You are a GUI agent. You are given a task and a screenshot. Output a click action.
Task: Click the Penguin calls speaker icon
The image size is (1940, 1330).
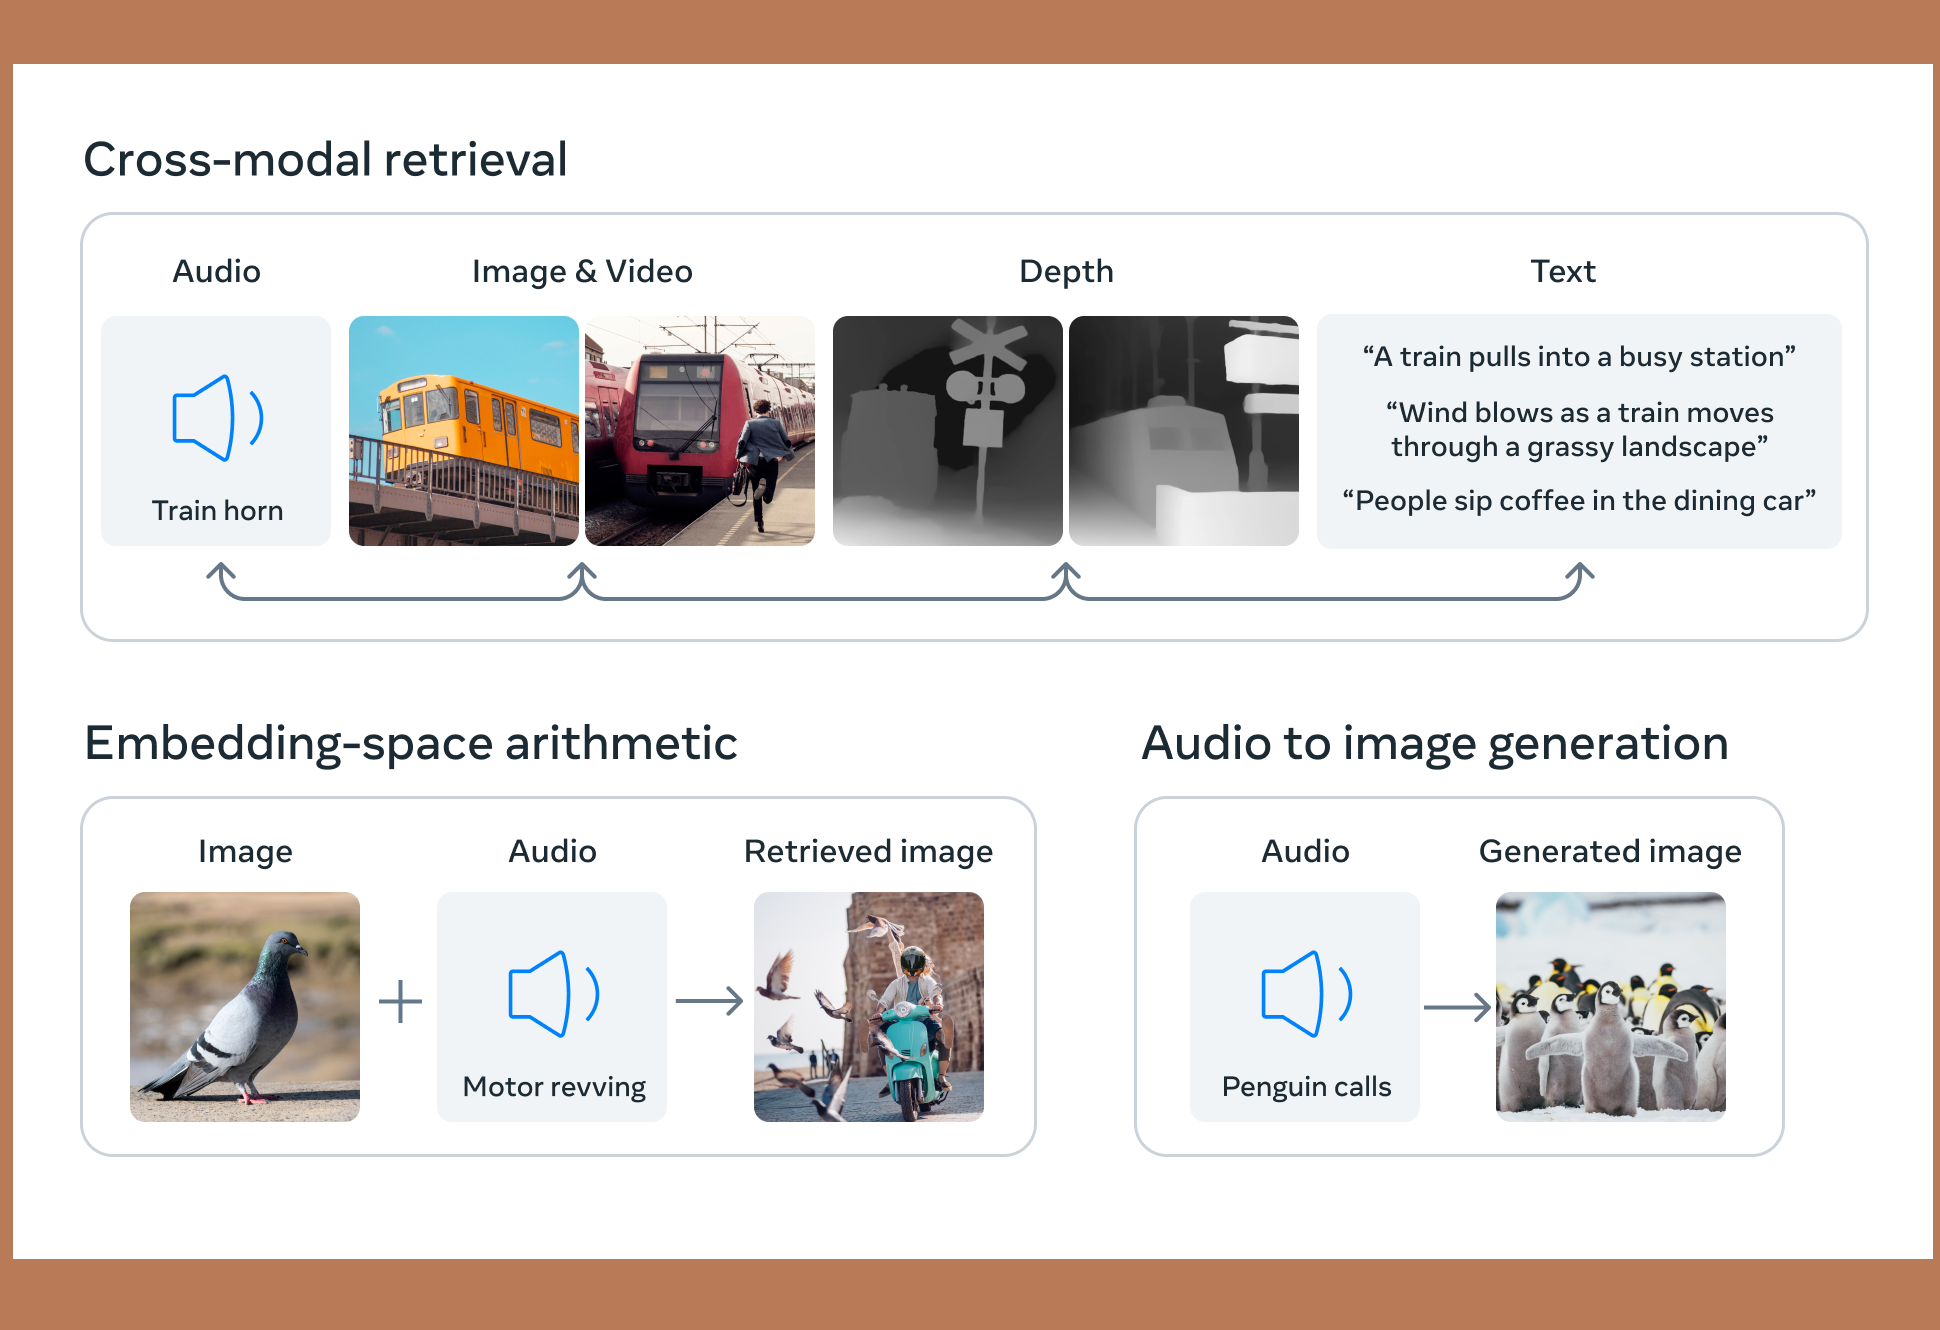(1307, 994)
